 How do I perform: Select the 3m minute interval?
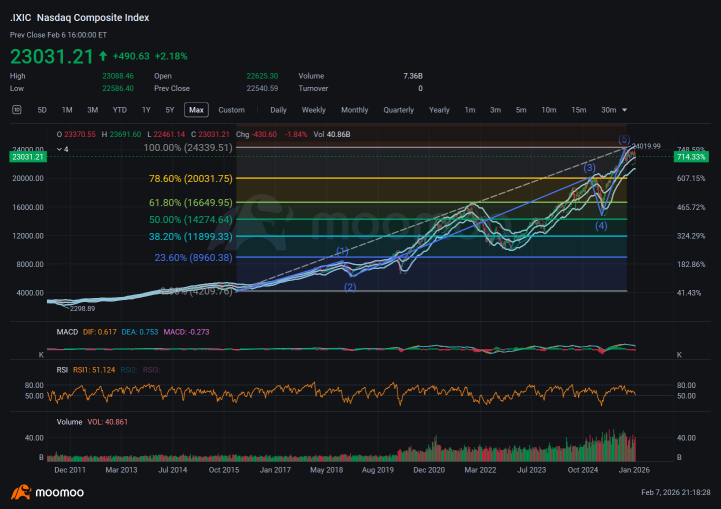pos(495,110)
